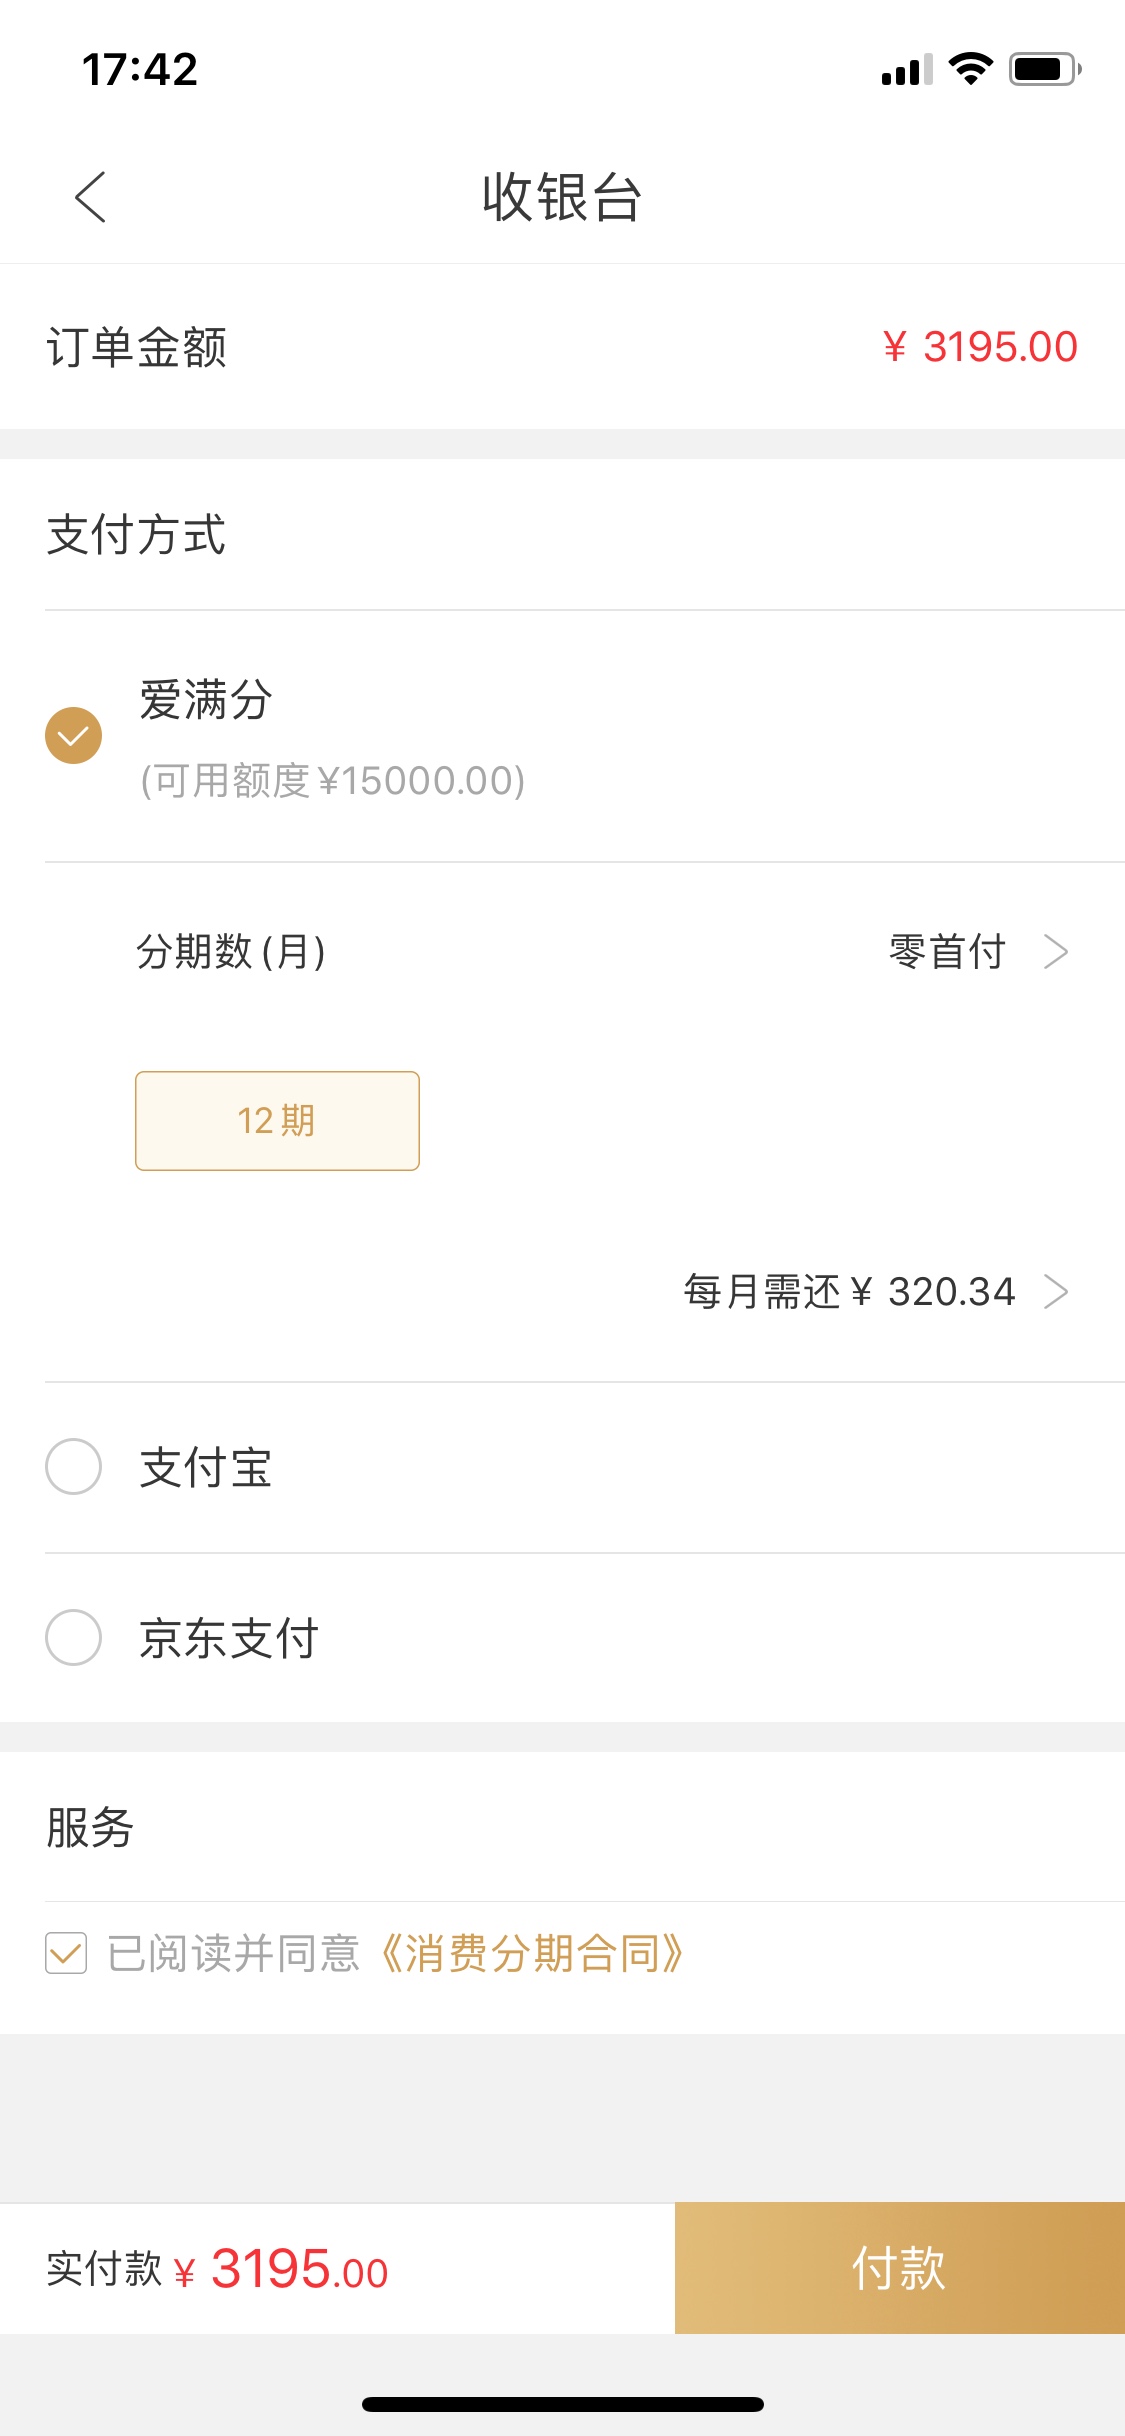Choose 支付宝 as payment method
The image size is (1125, 2436).
[x=73, y=1467]
